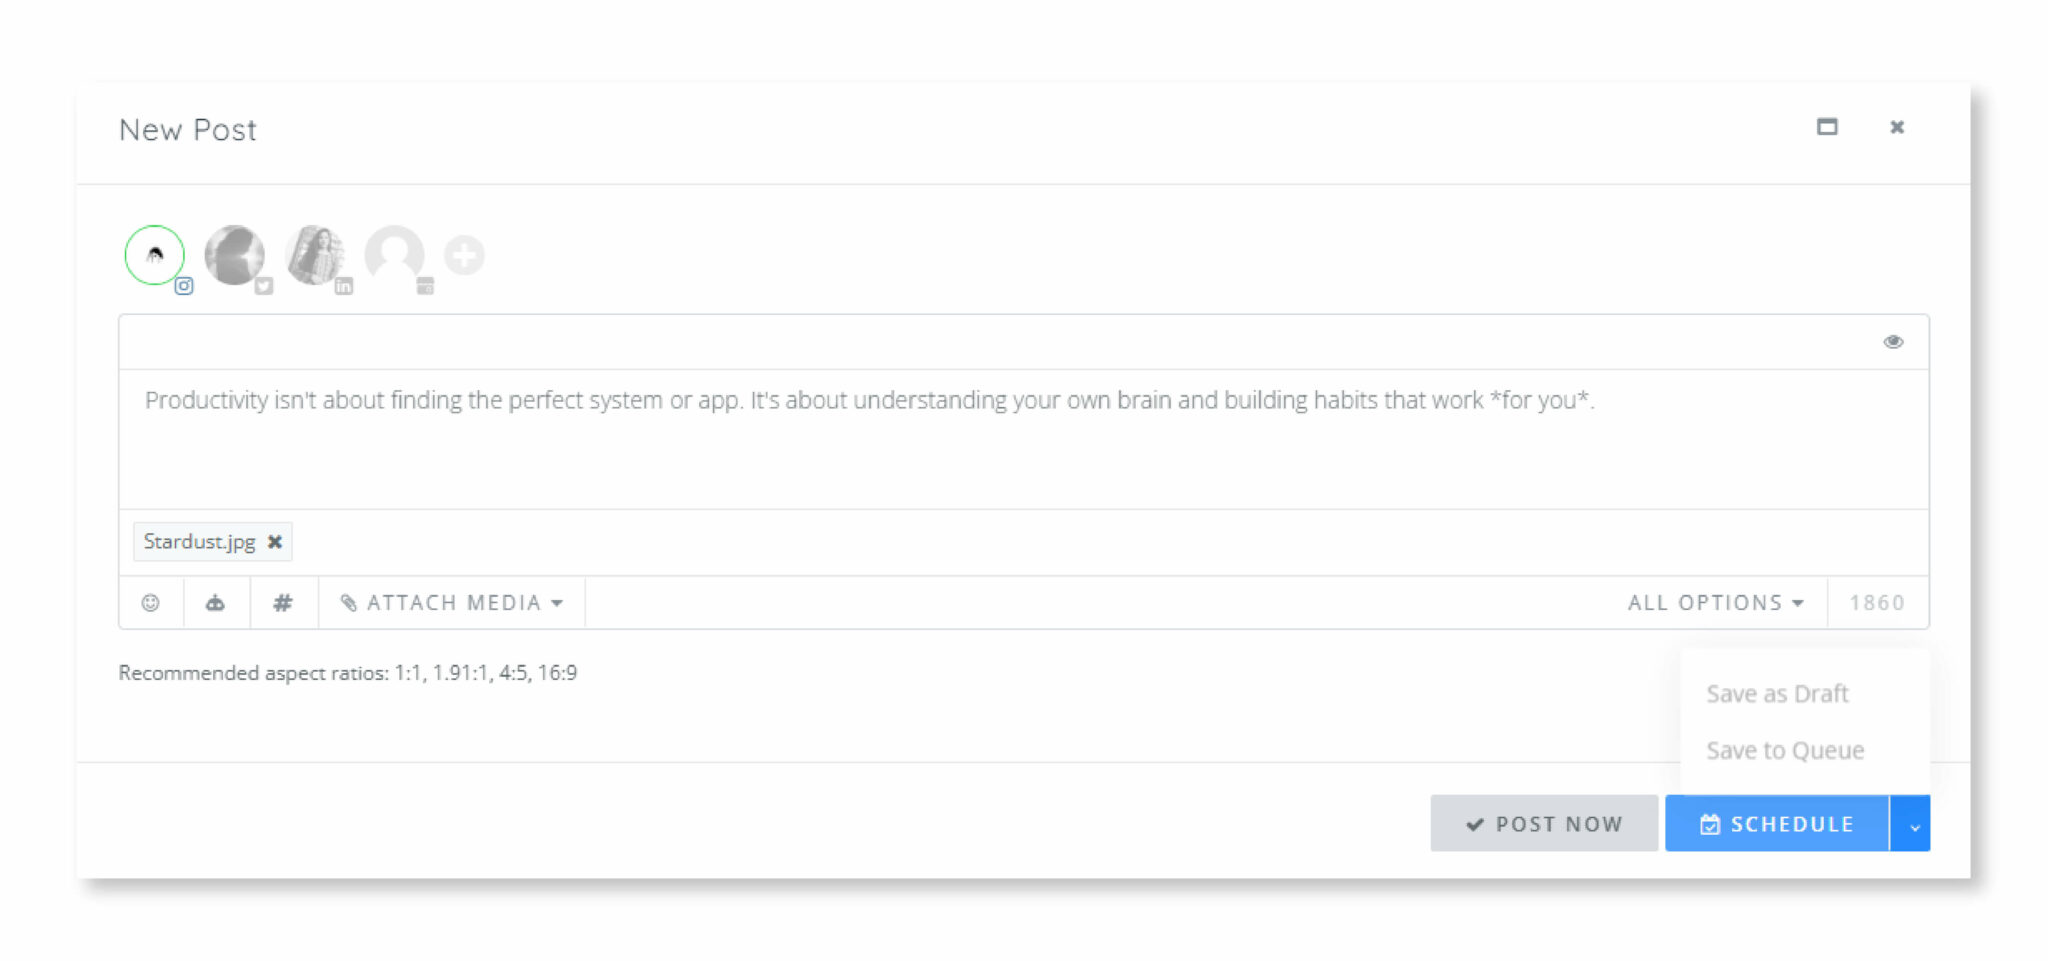Maximize the New Post dialog
Image resolution: width=2048 pixels, height=961 pixels.
click(x=1827, y=127)
